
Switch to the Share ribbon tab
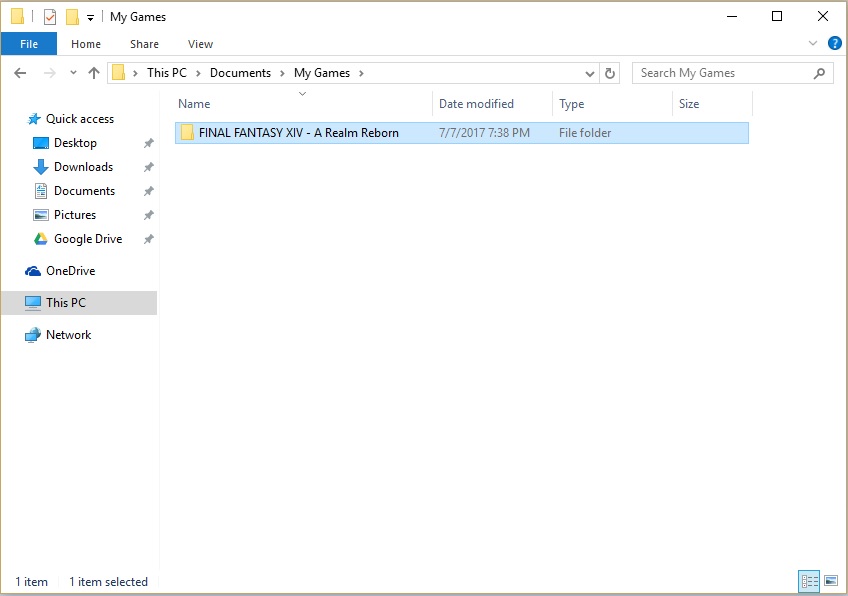coord(144,44)
